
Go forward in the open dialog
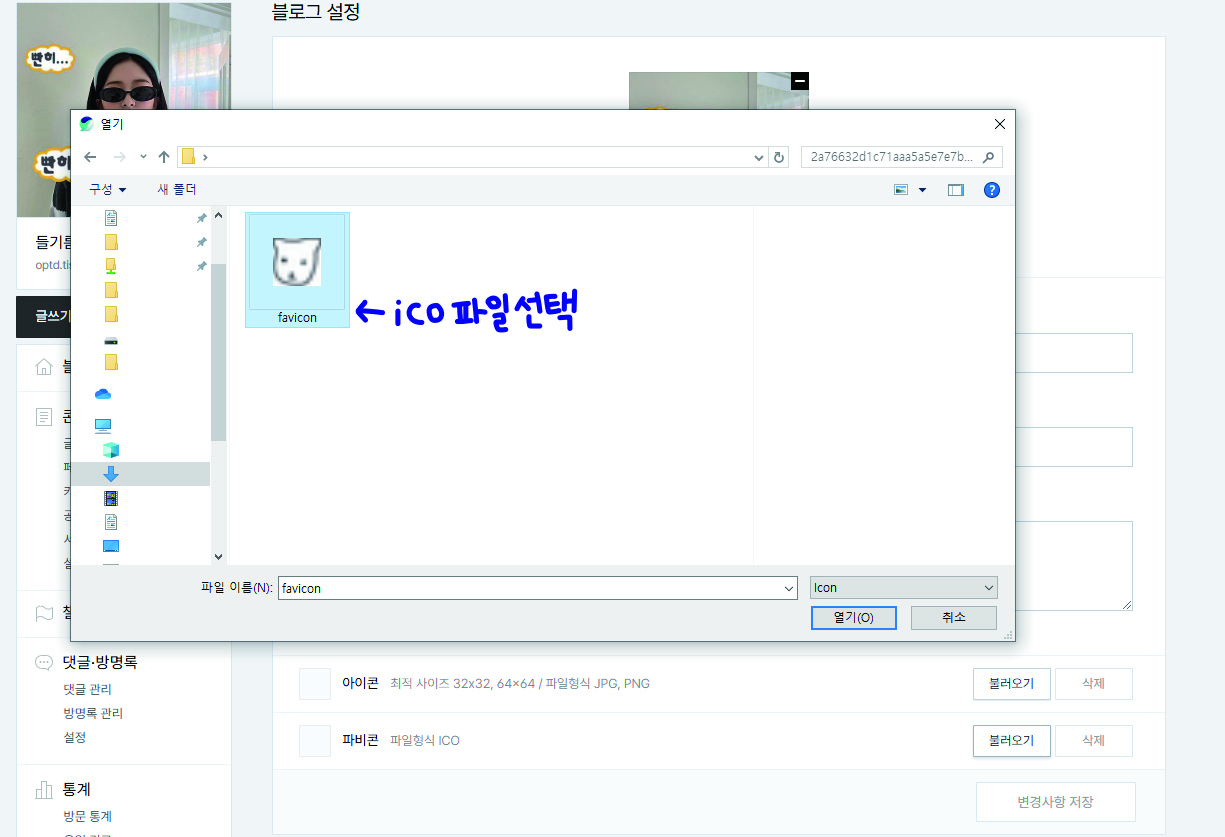[x=120, y=157]
